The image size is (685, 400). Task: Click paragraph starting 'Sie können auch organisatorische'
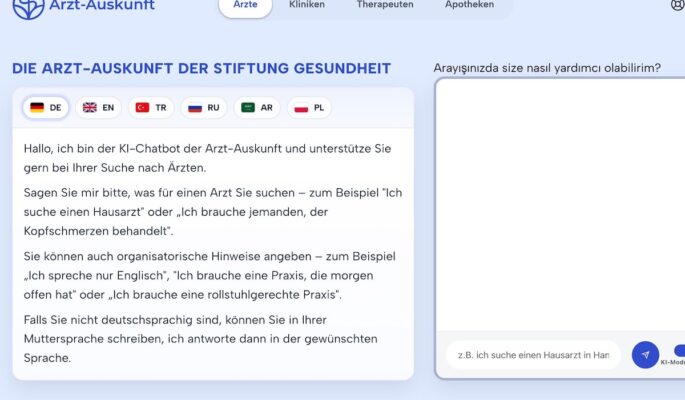(210, 276)
